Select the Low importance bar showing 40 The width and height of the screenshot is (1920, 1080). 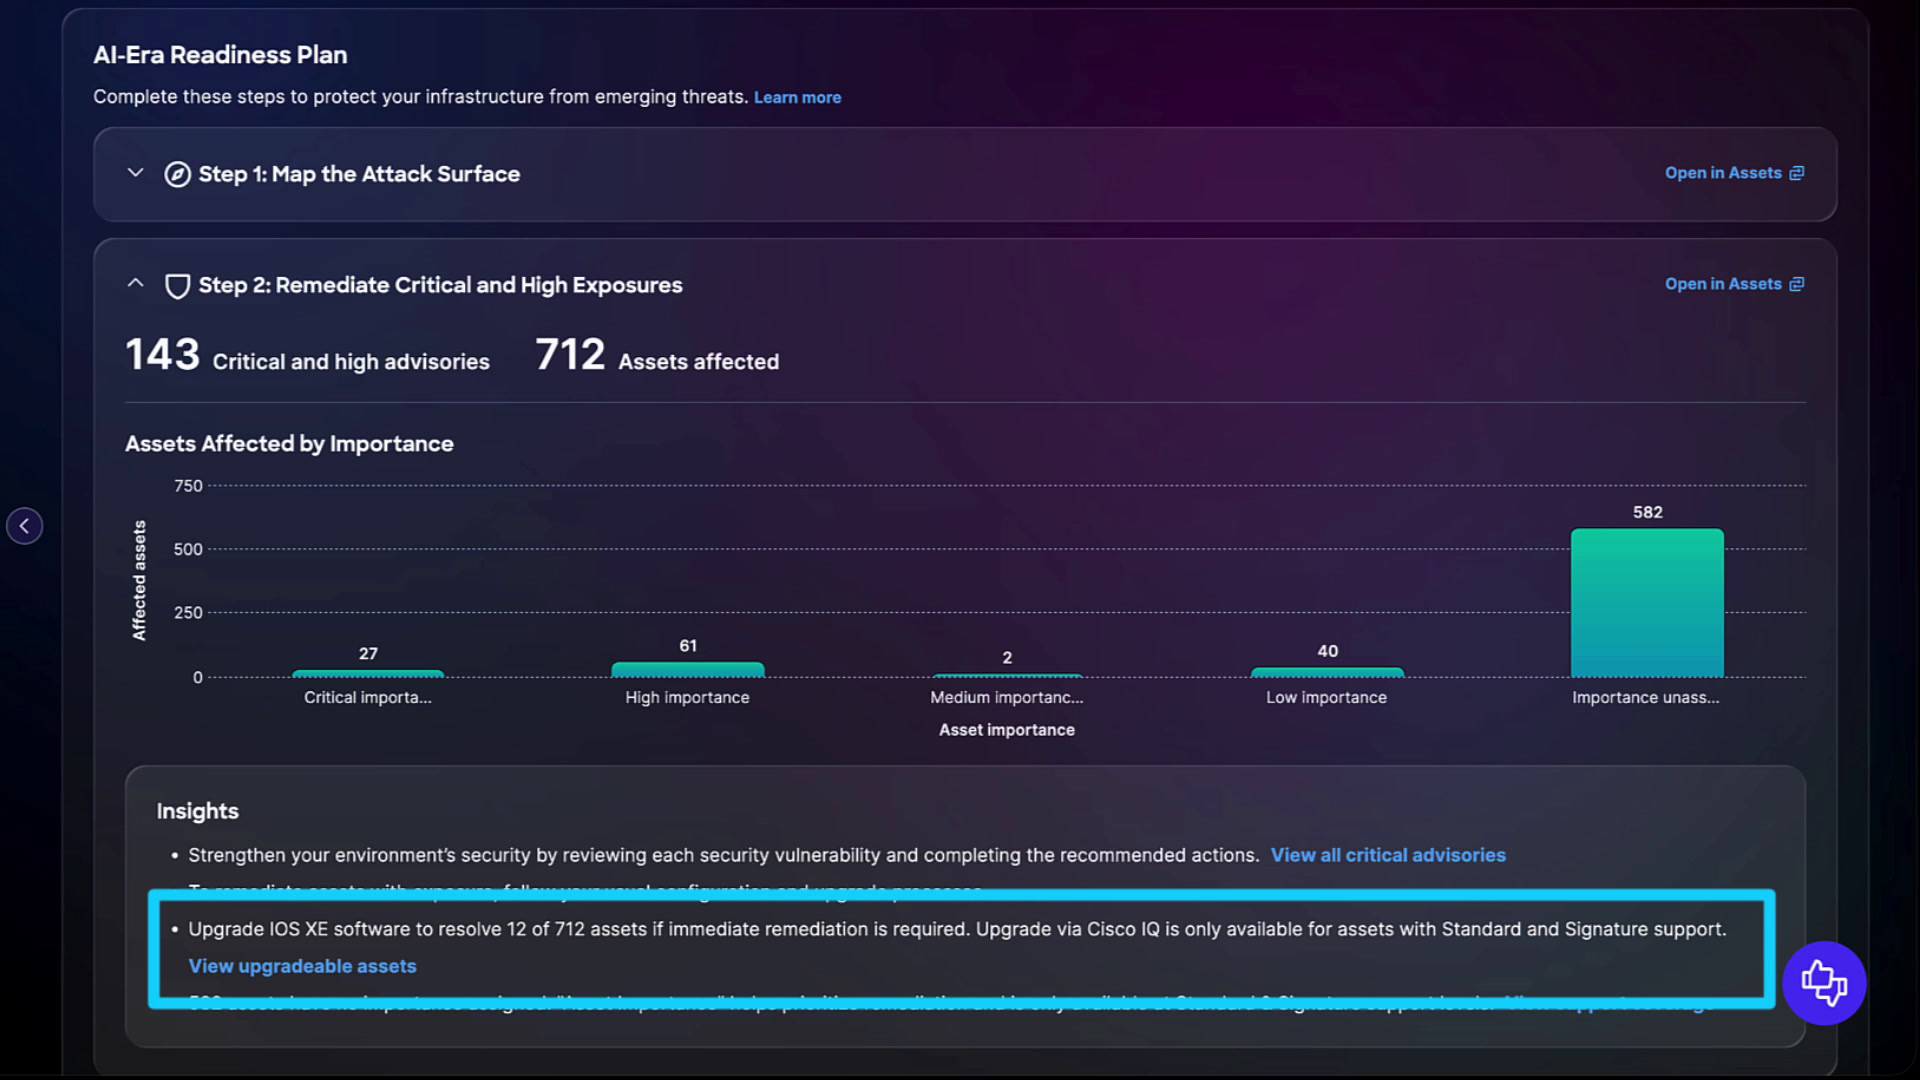(1327, 672)
